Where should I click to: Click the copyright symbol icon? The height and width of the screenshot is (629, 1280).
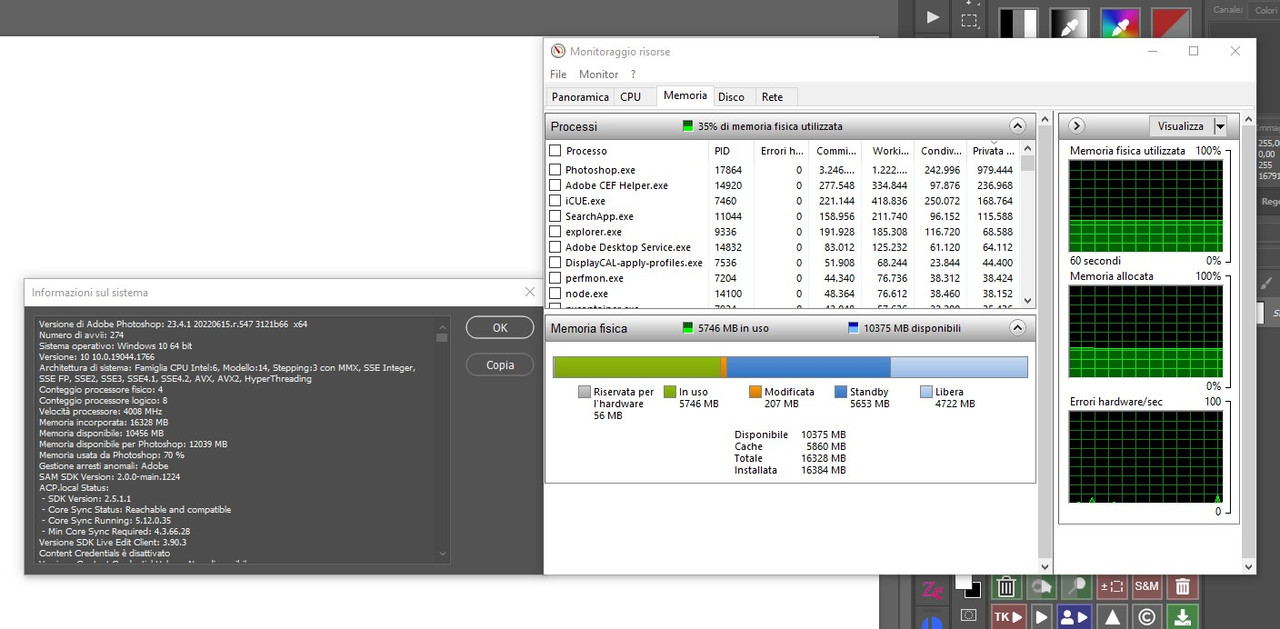pos(1146,617)
